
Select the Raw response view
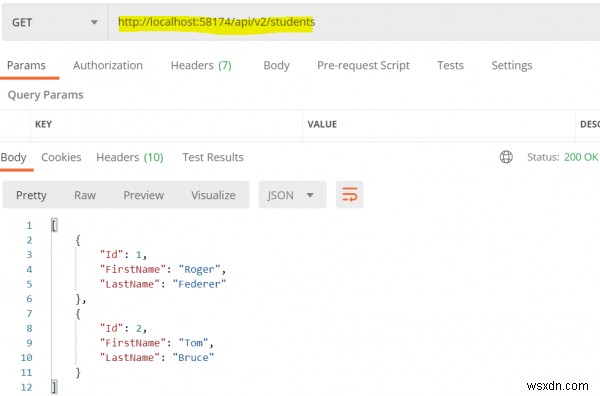click(x=85, y=195)
